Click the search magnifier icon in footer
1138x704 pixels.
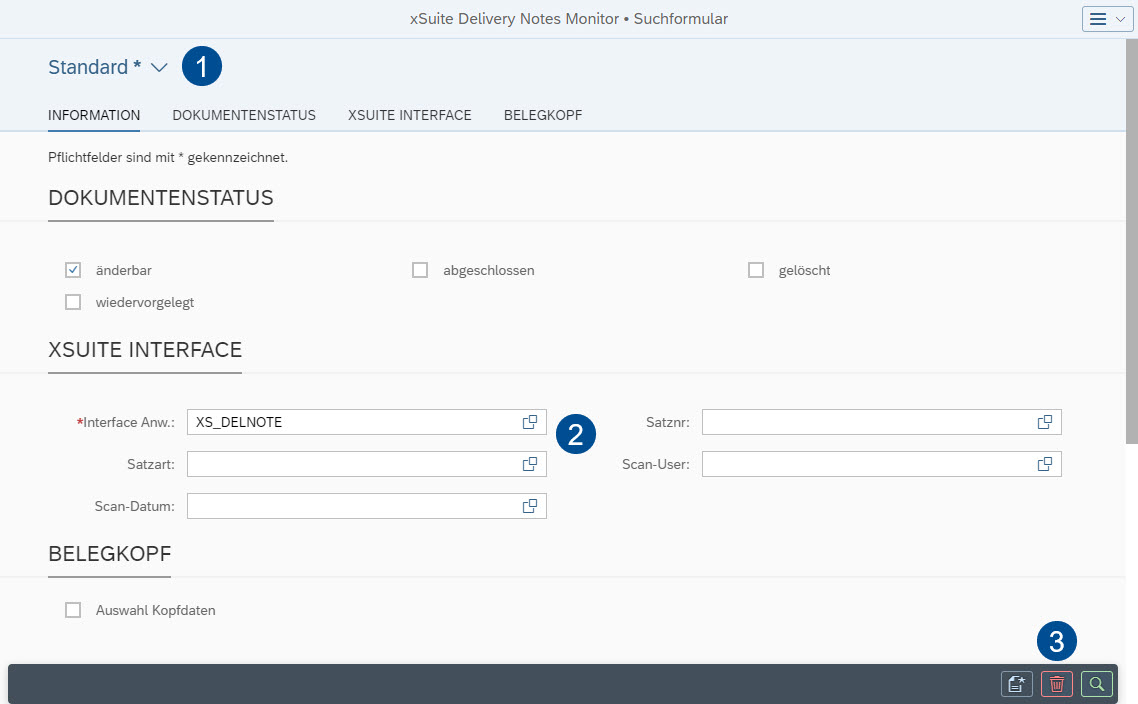click(x=1097, y=684)
